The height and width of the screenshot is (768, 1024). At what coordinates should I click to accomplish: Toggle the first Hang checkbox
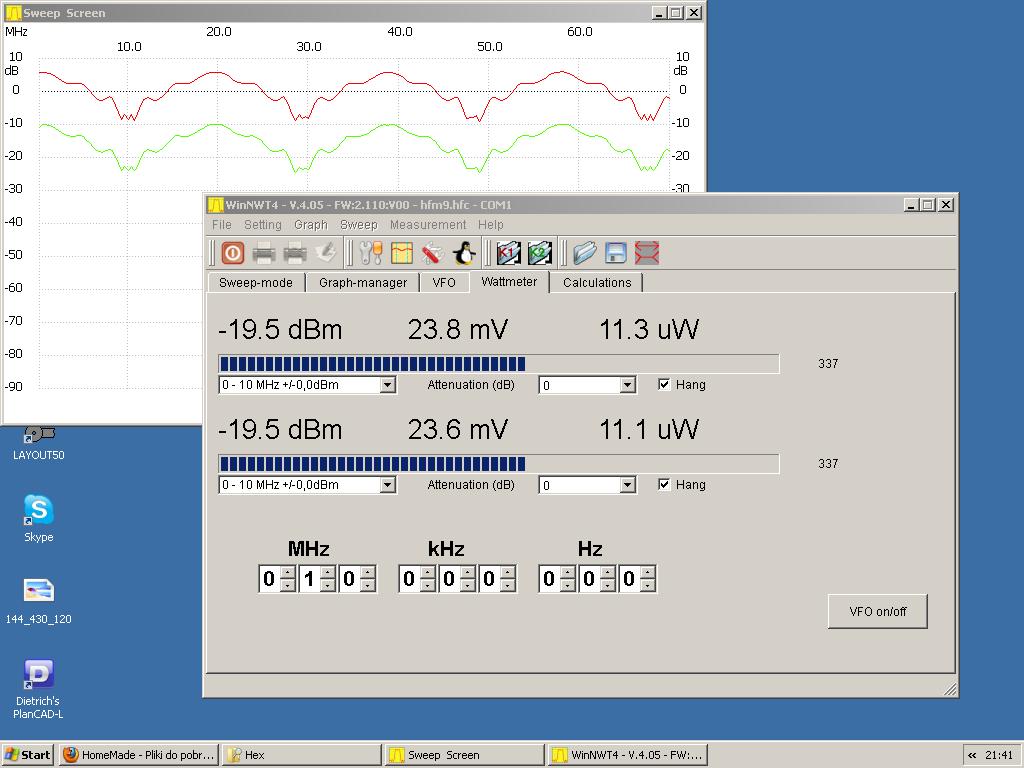point(664,385)
